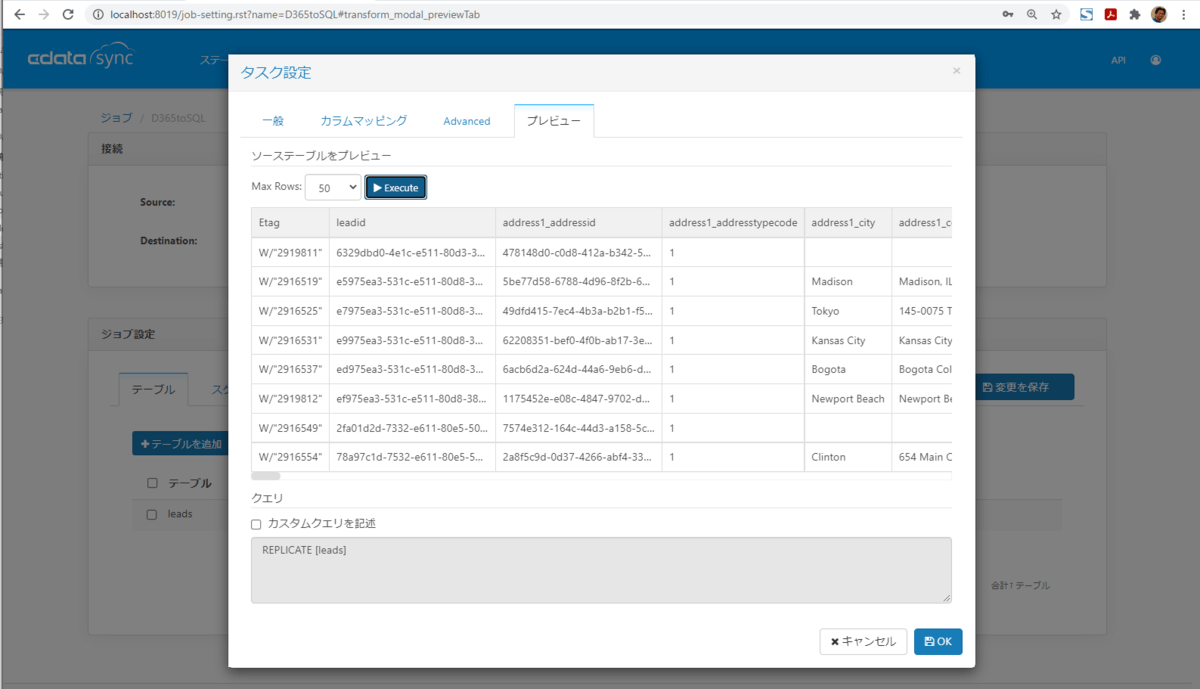
Task: Bookmark page with star icon
Action: click(1056, 15)
